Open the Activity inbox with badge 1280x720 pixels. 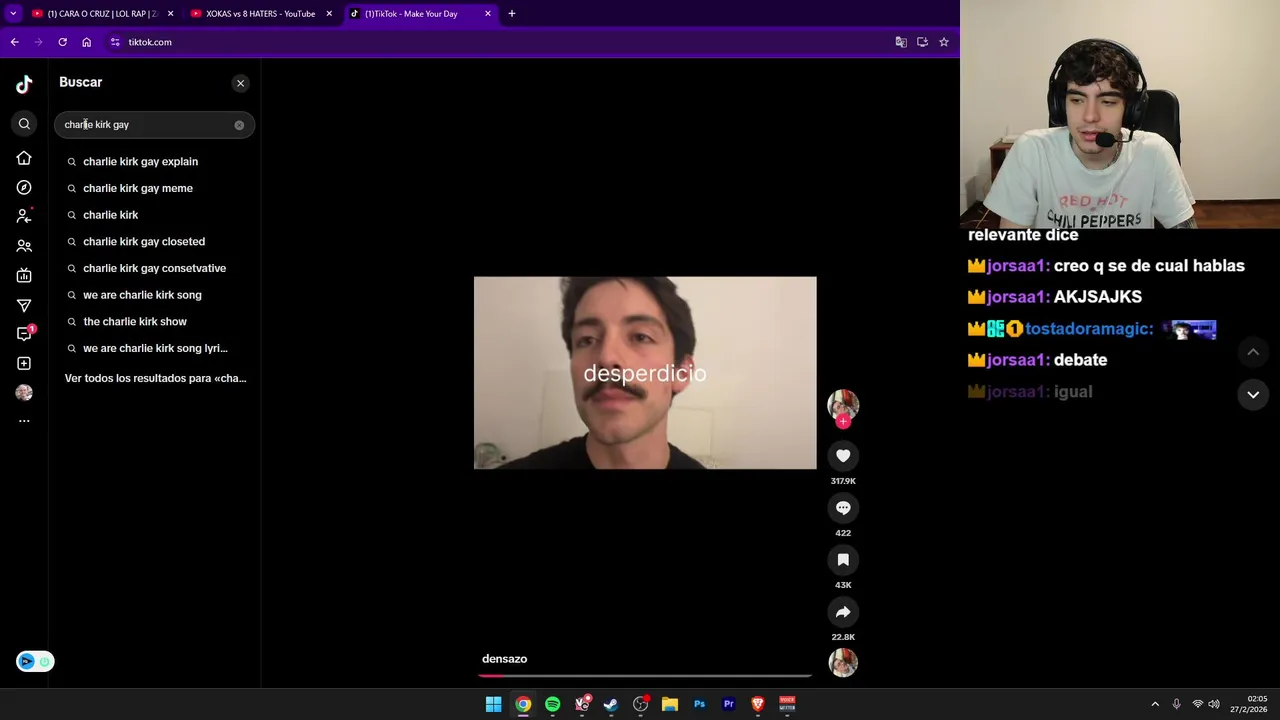click(25, 333)
